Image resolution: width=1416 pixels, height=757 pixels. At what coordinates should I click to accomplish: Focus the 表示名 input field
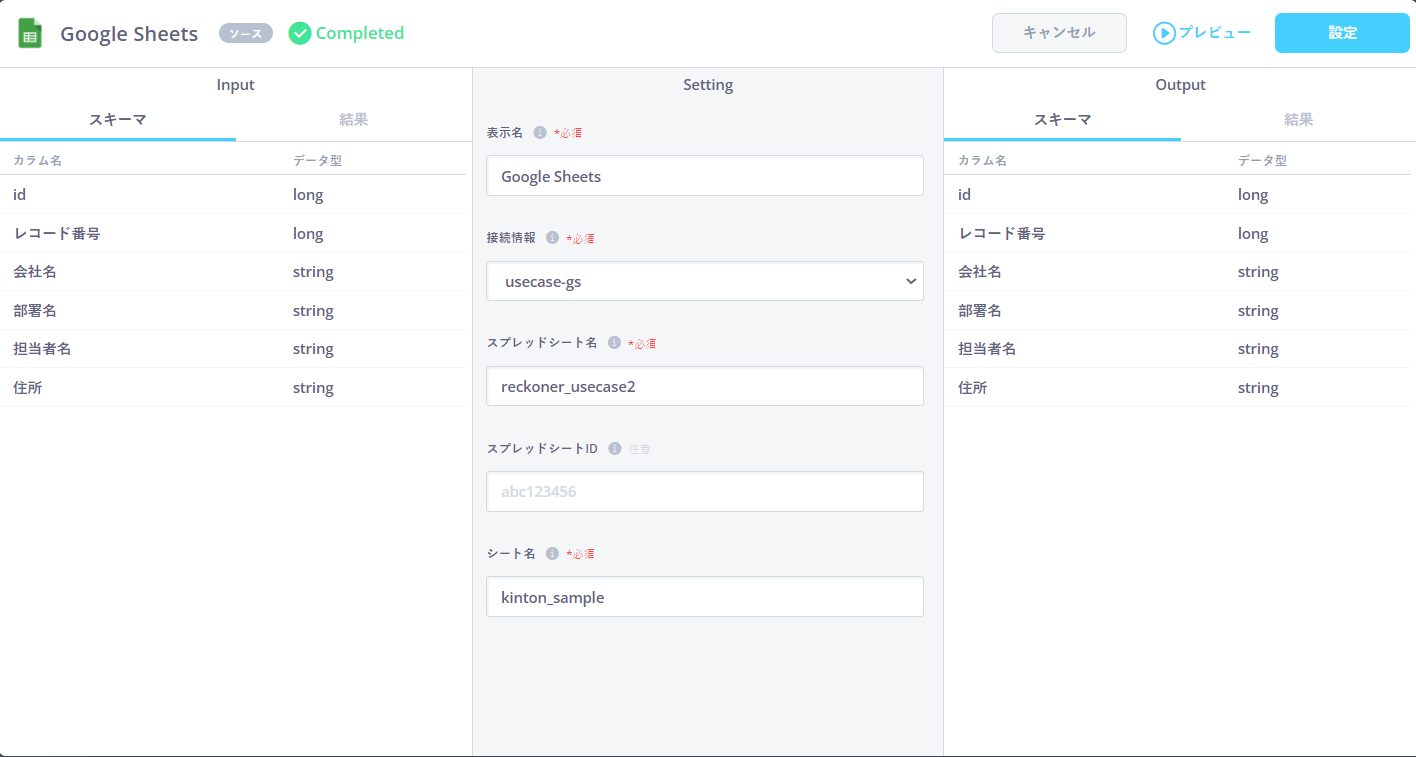click(705, 176)
